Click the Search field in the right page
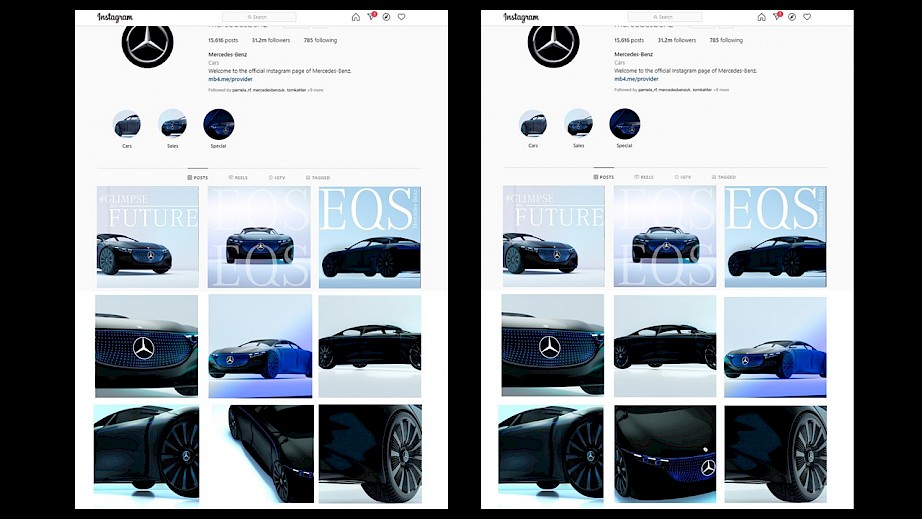Screen dimensions: 922x519 pyautogui.click(x=665, y=17)
